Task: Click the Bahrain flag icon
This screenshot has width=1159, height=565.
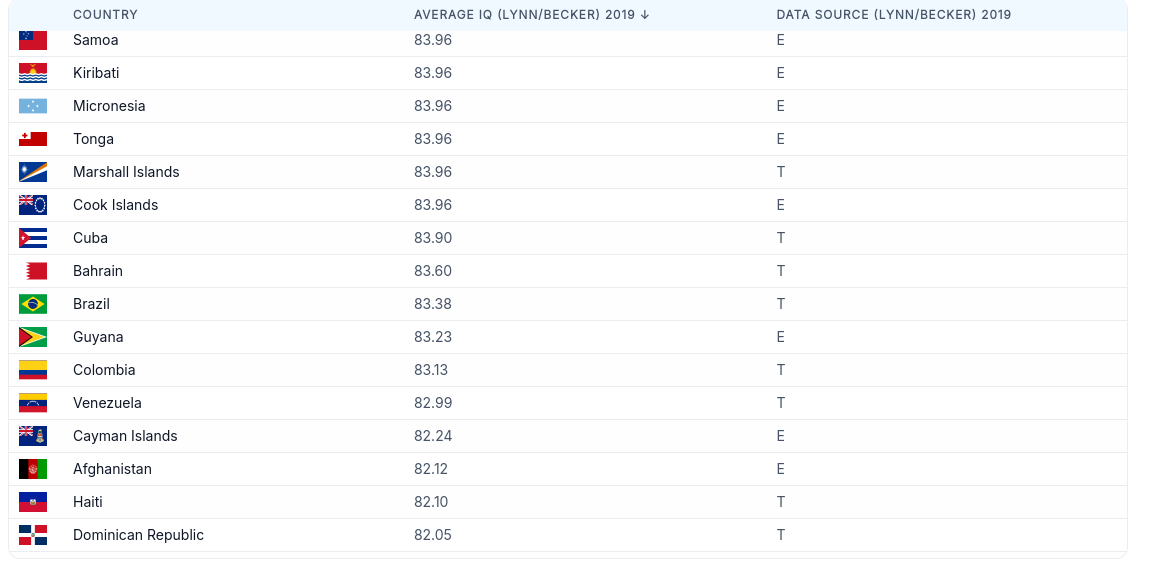Action: 33,271
